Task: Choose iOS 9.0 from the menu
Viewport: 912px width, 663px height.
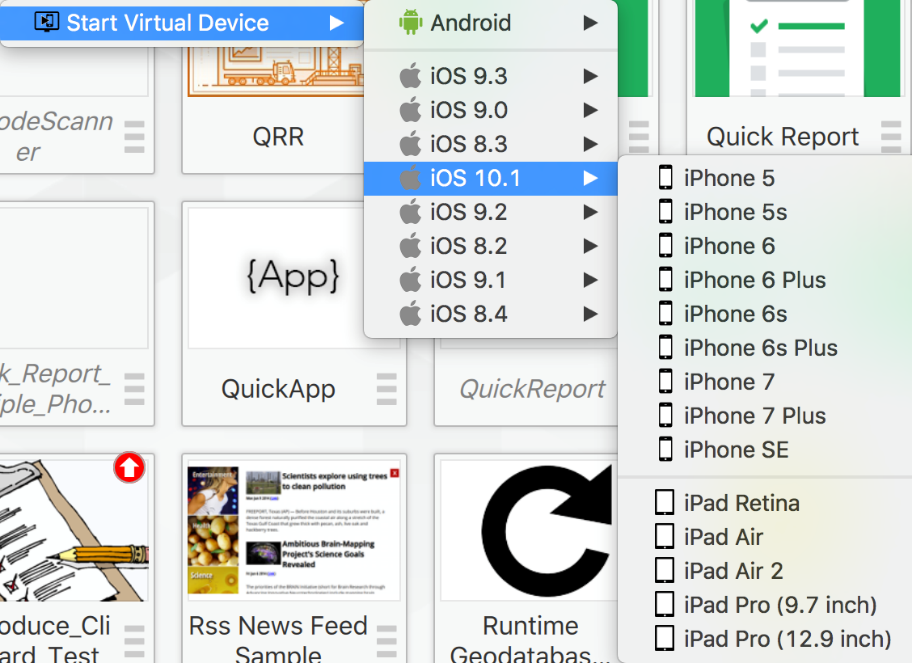Action: [490, 110]
